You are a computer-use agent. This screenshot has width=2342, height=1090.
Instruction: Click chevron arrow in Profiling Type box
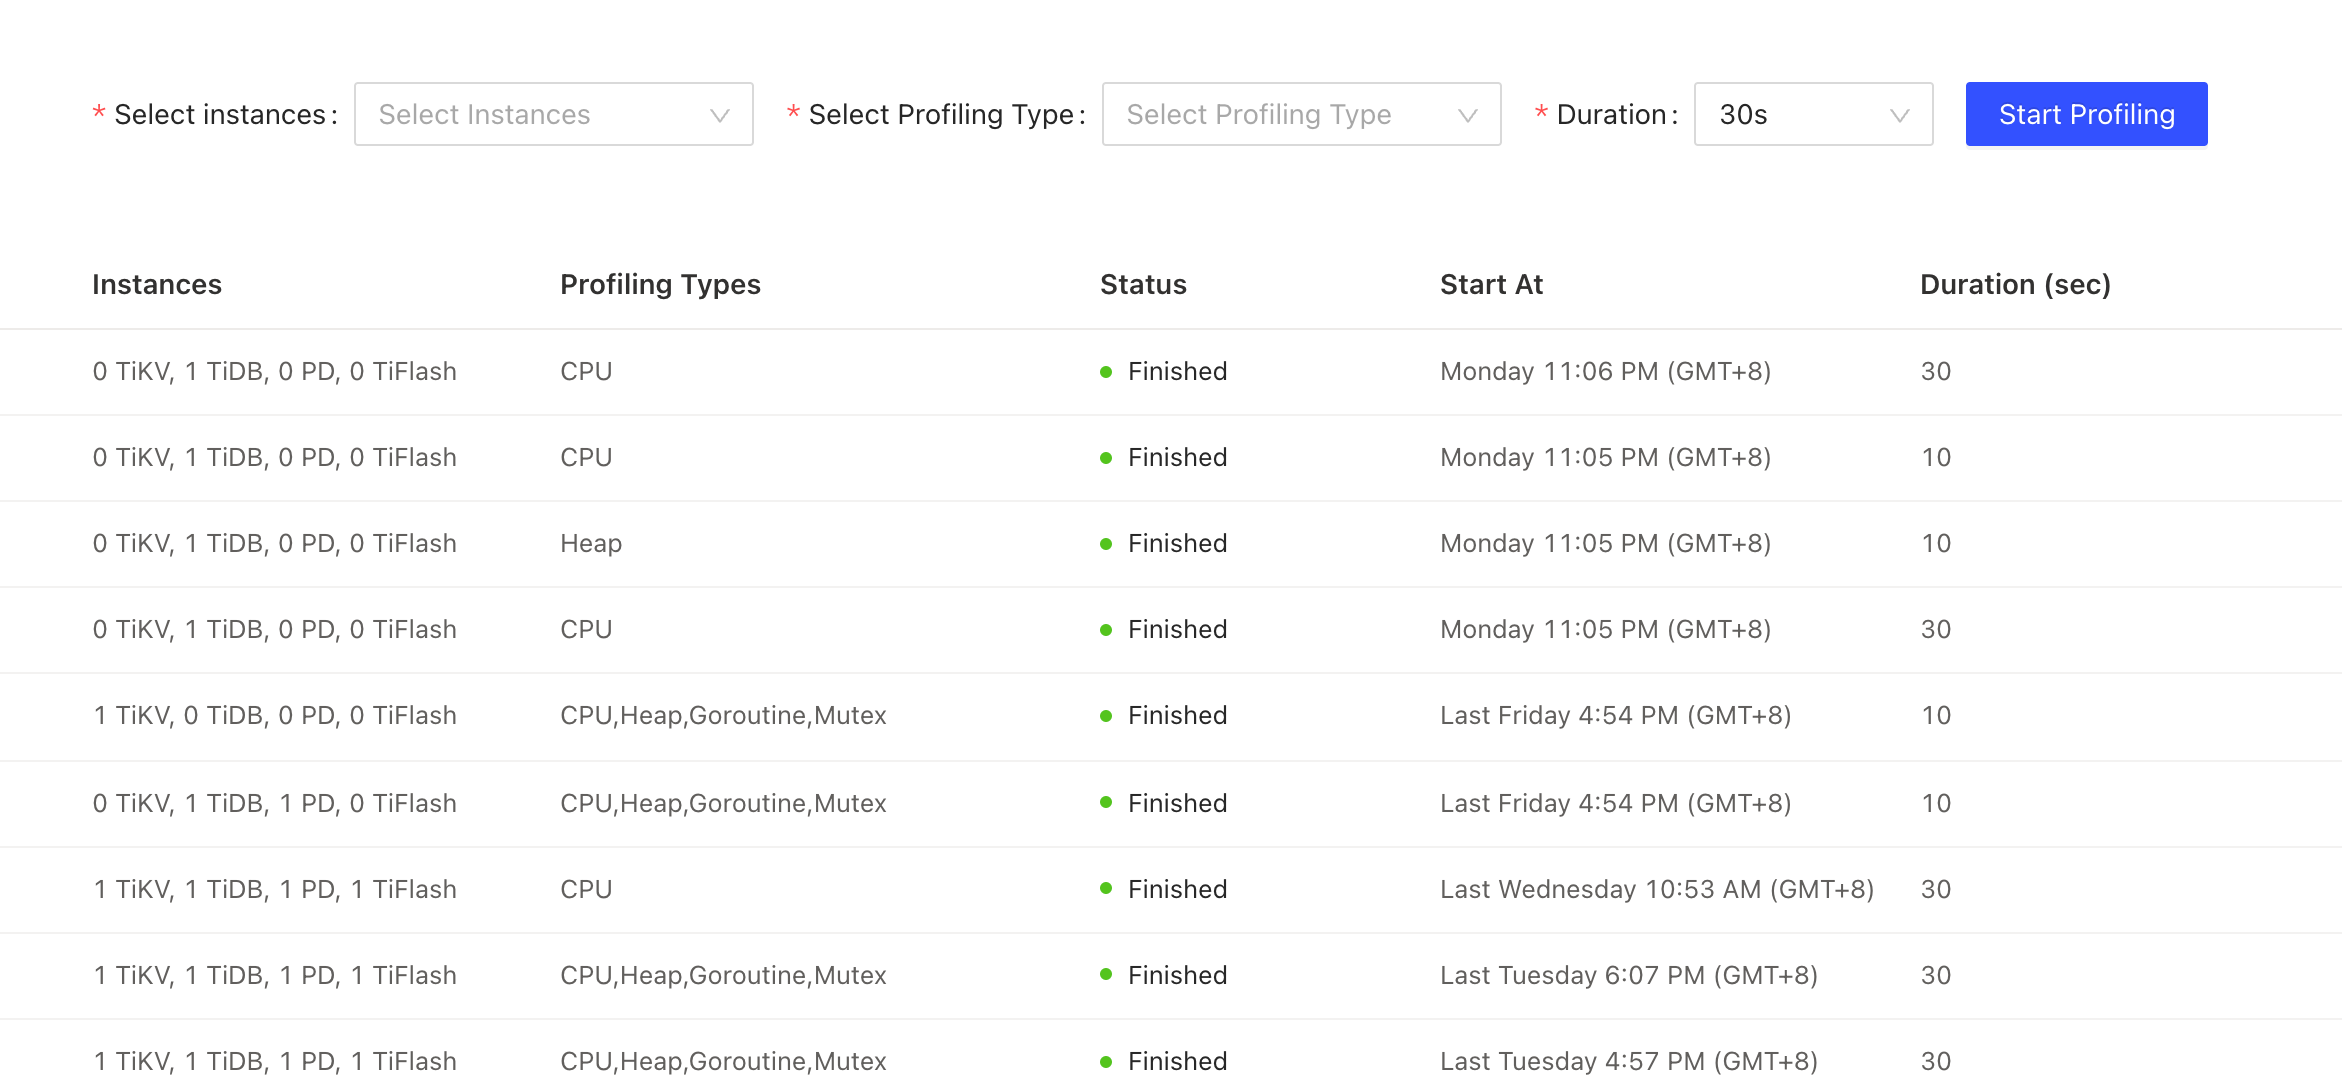(1467, 115)
